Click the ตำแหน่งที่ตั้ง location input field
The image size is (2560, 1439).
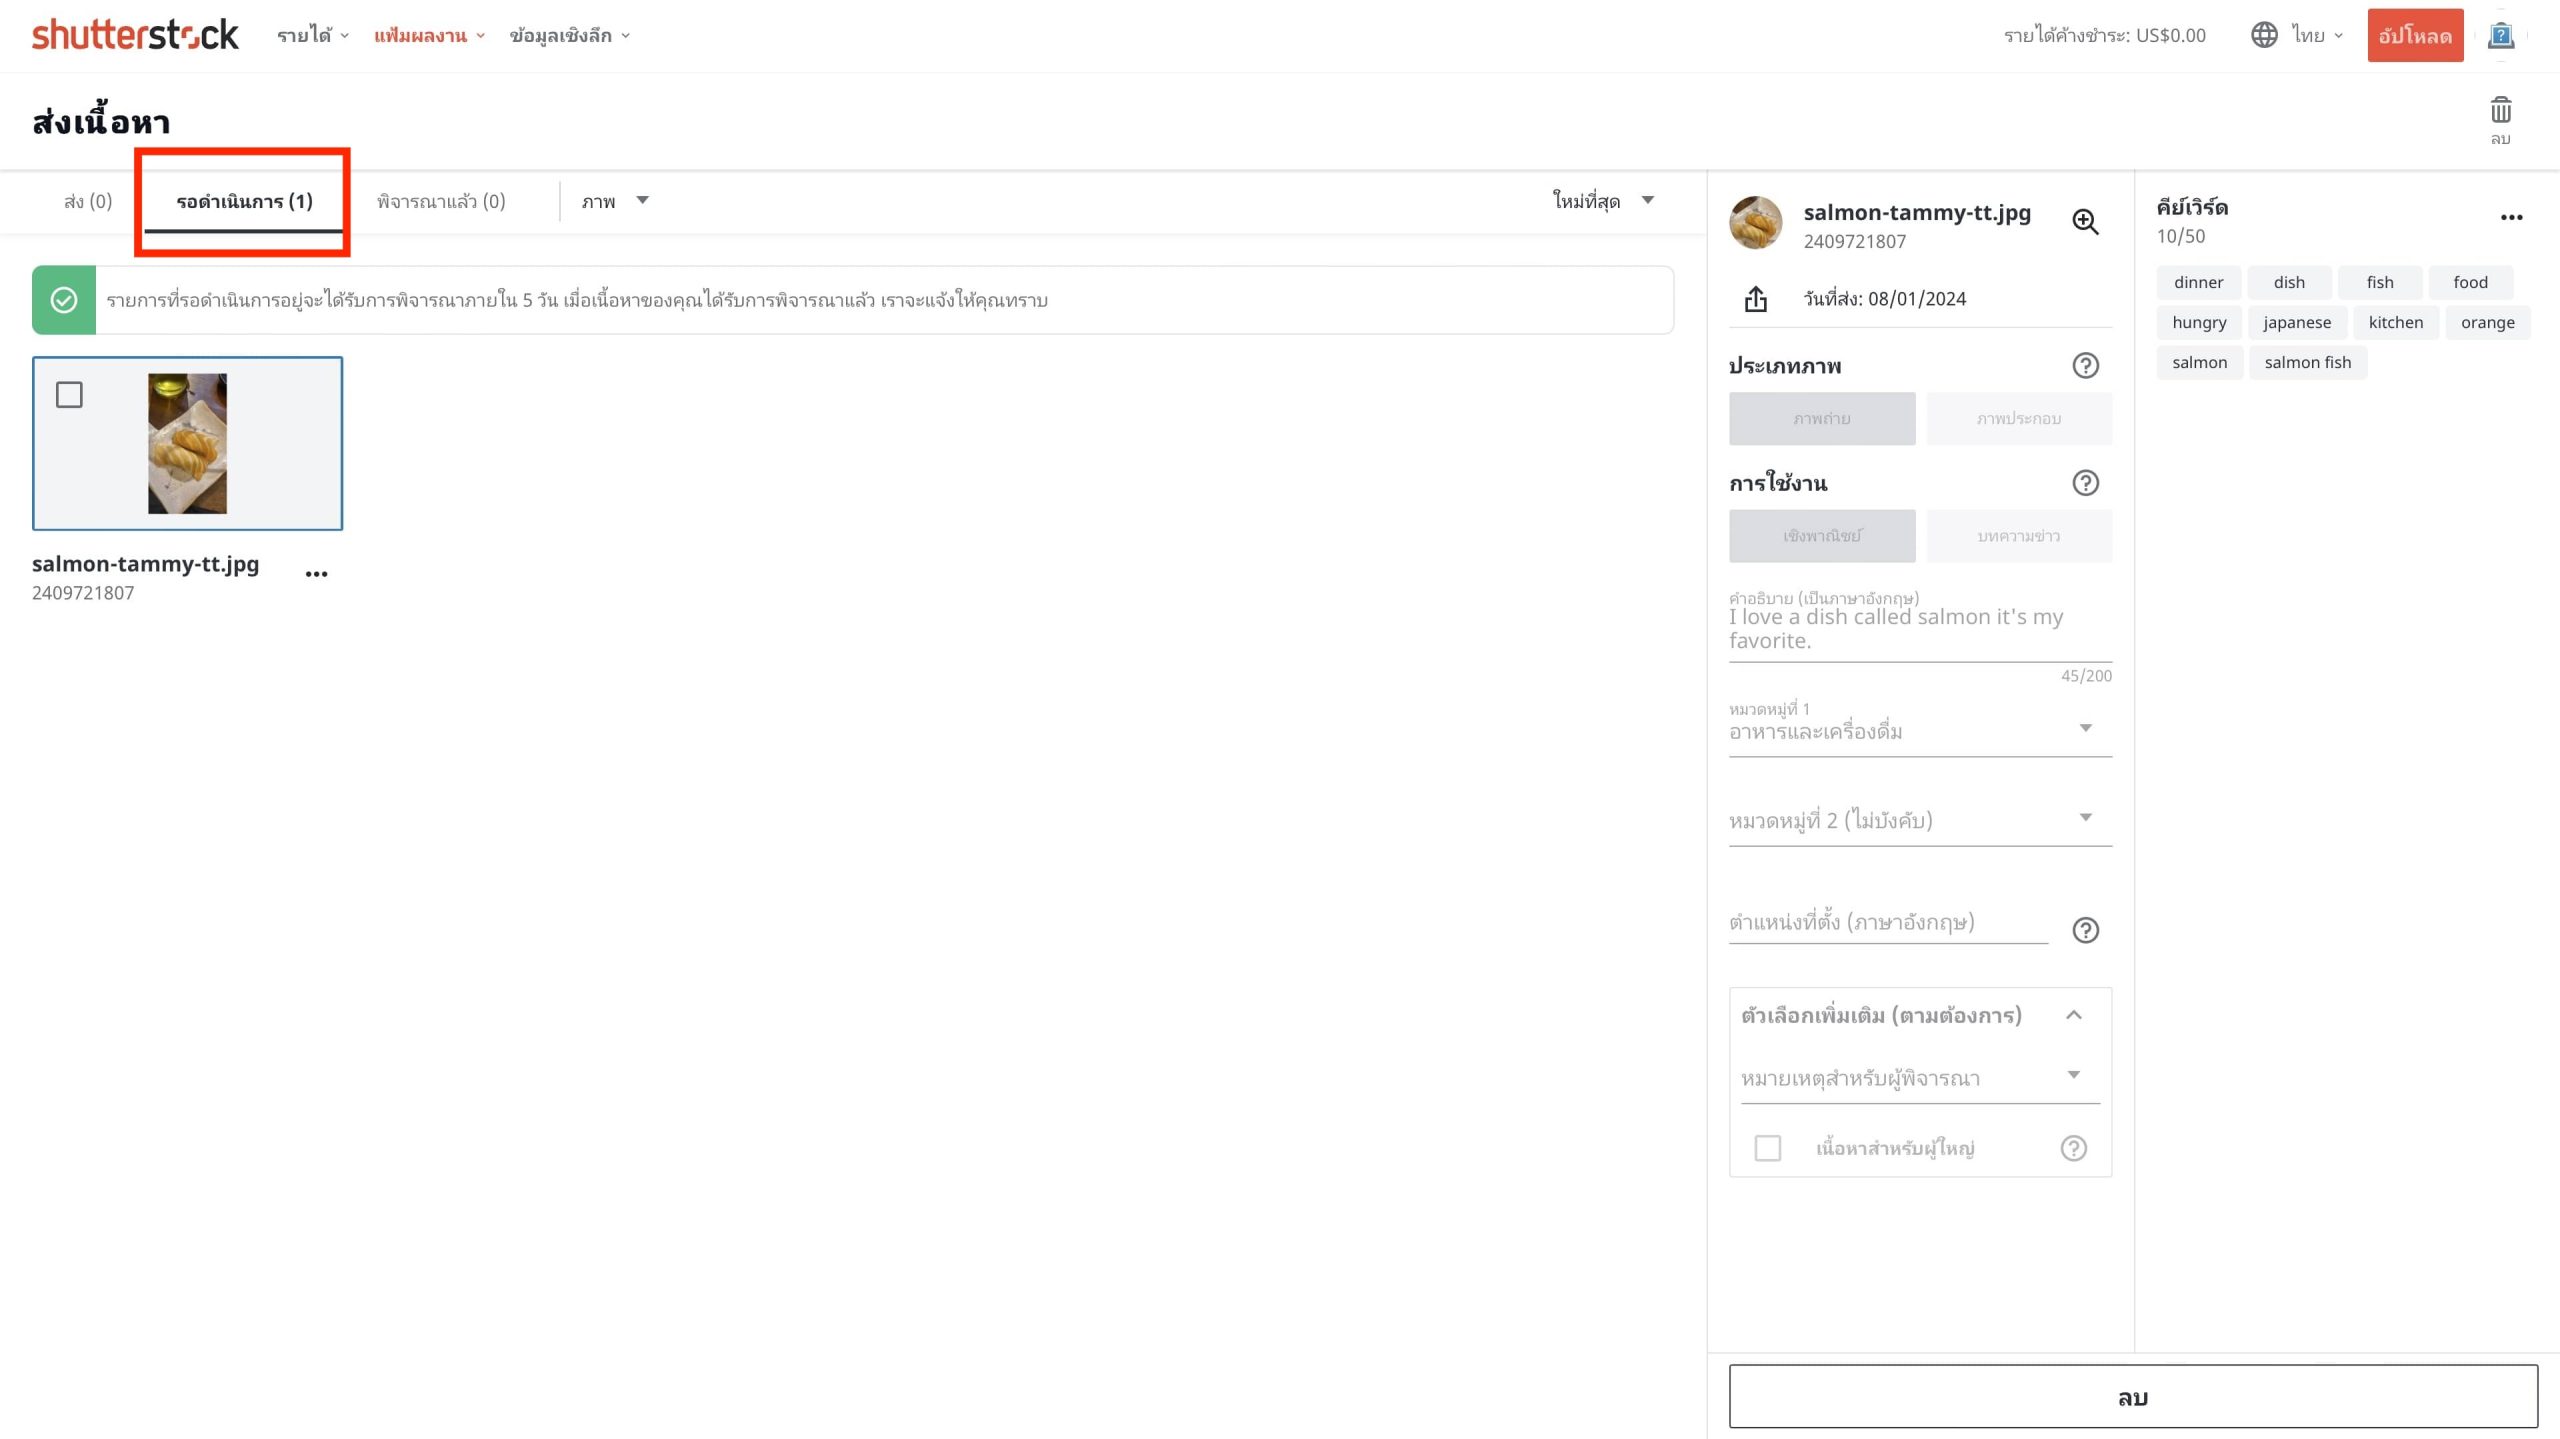pos(1887,922)
